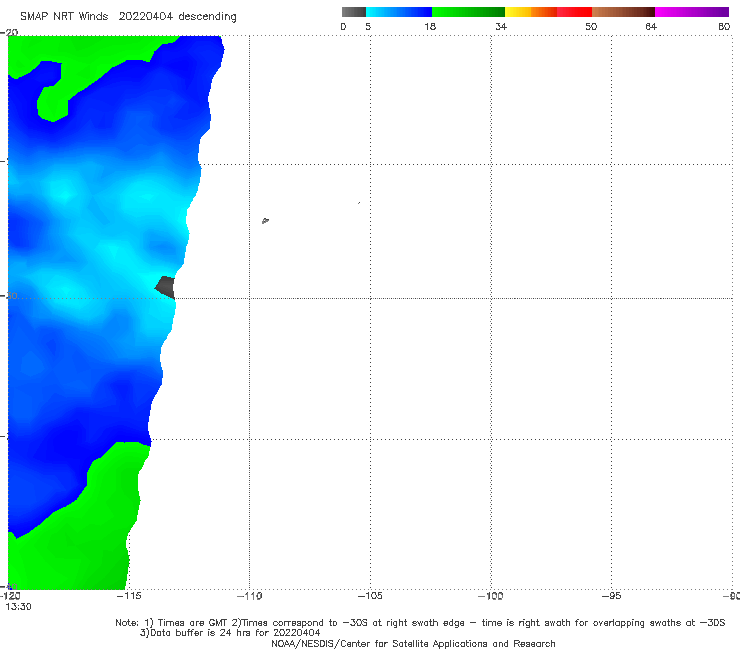Click the longitude label '-105'
This screenshot has width=740, height=650.
pos(370,596)
